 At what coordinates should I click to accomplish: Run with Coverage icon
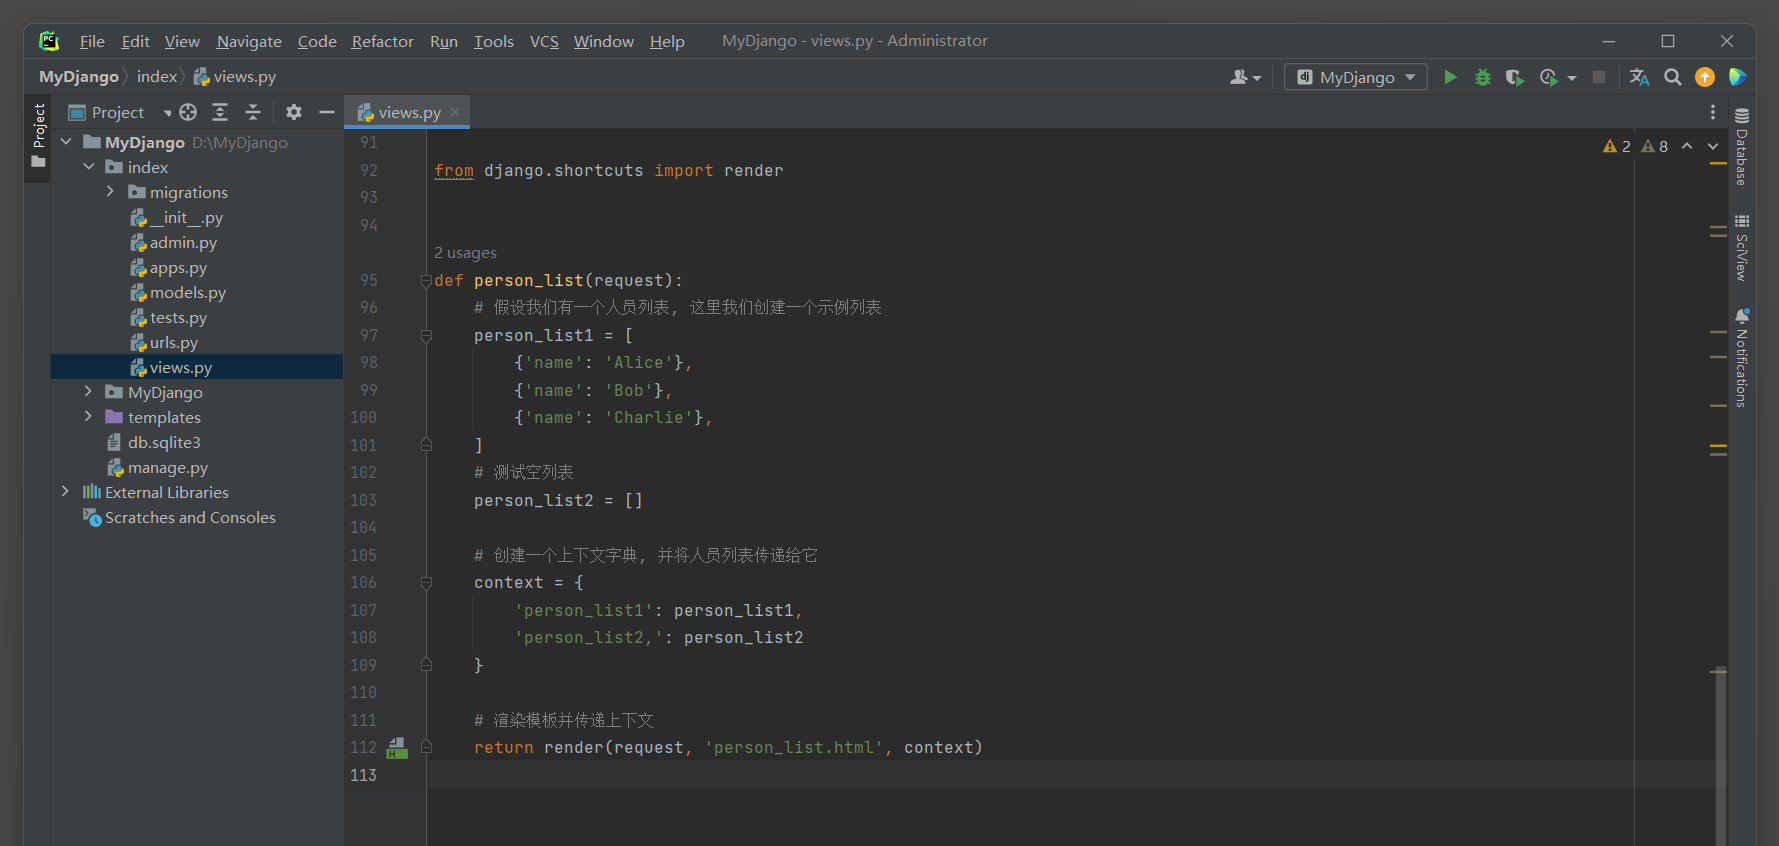(1515, 77)
